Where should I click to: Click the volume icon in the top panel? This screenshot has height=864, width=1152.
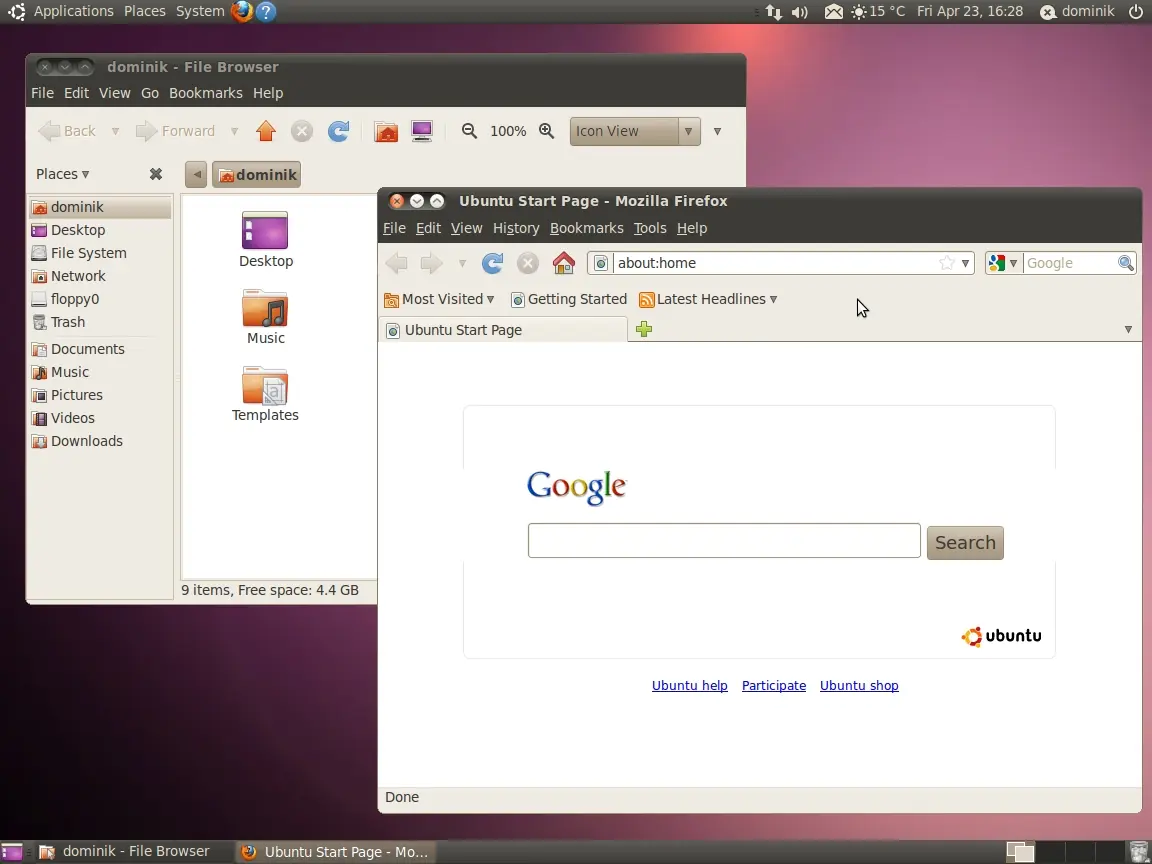coord(800,12)
